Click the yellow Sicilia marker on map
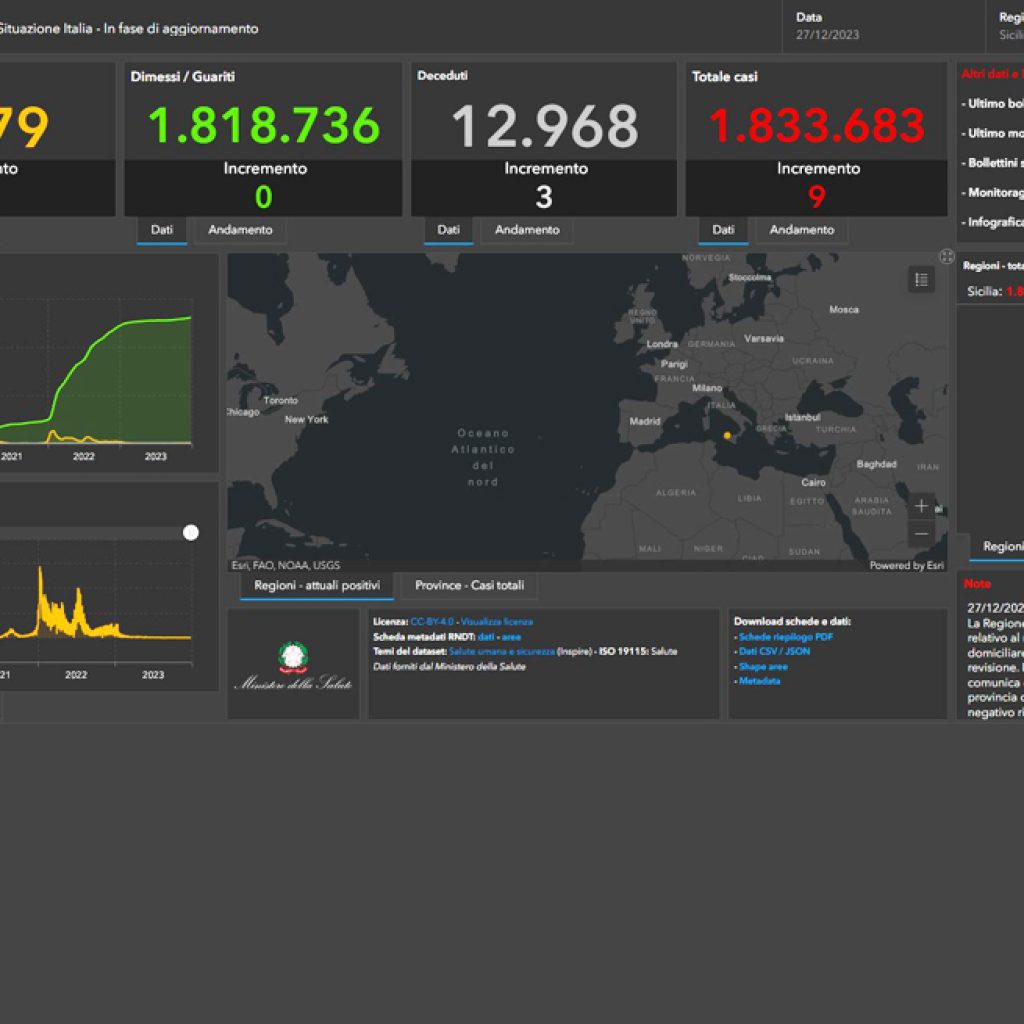The image size is (1024, 1024). click(x=727, y=435)
